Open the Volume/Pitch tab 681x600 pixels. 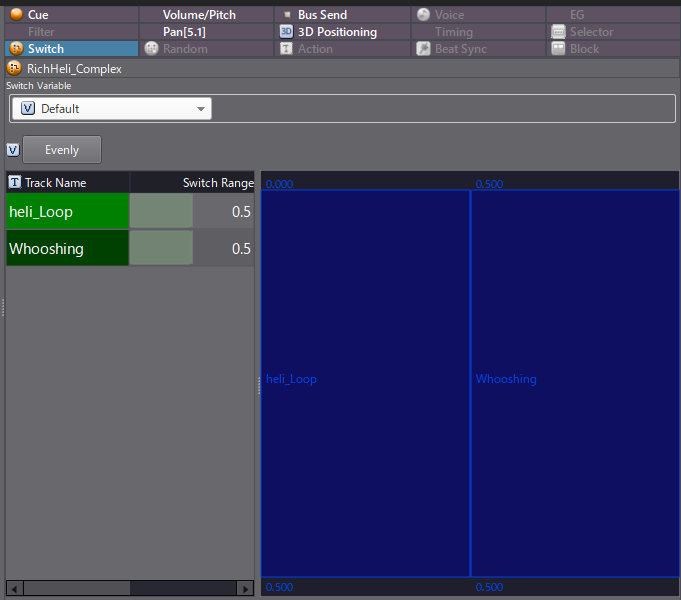(199, 15)
